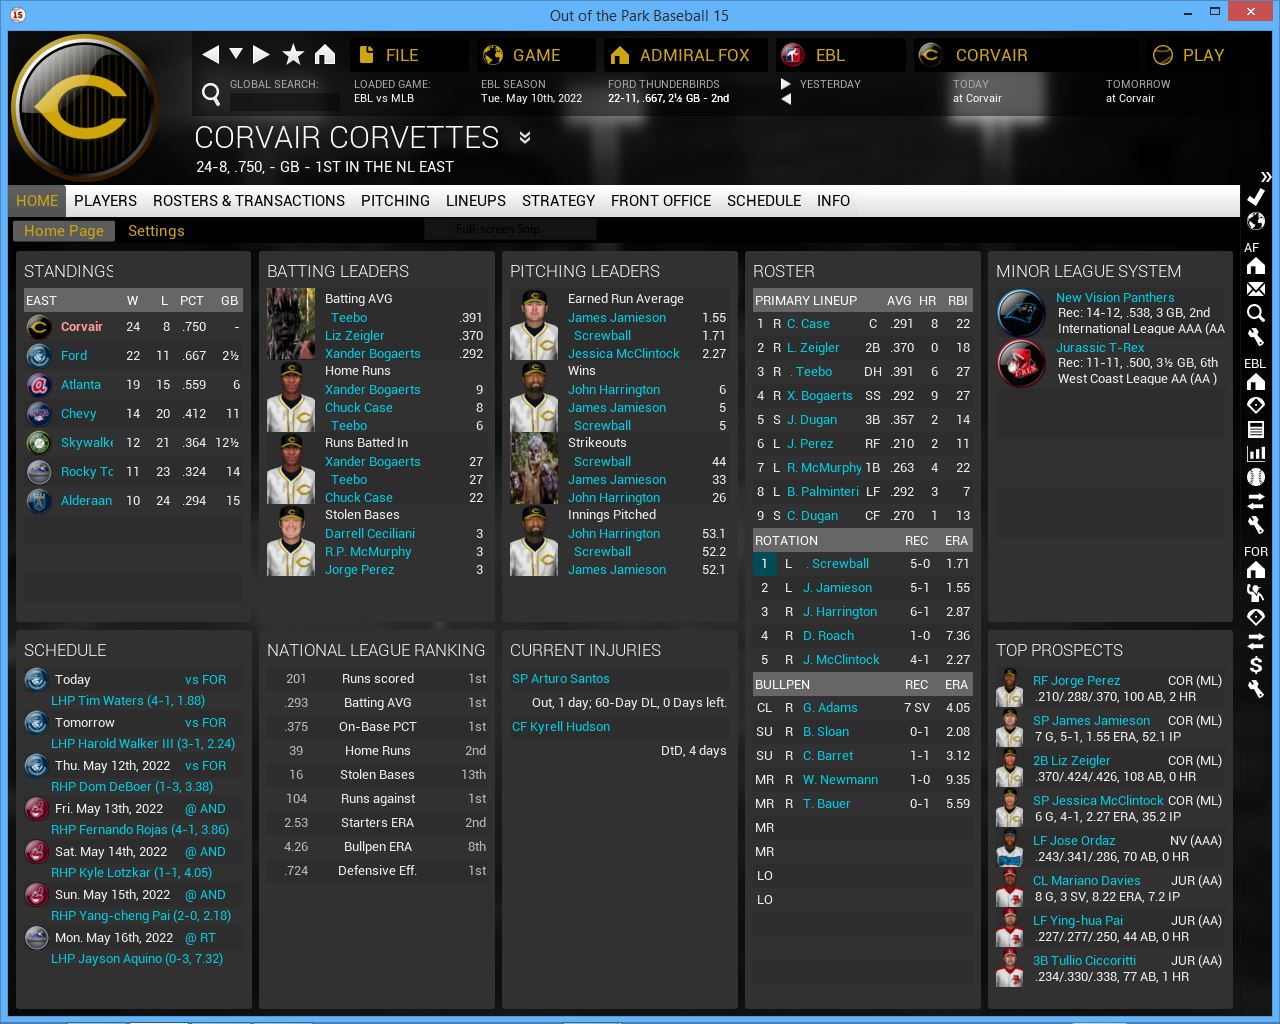Click the checkmark icon atop right sidebar

click(x=1256, y=197)
